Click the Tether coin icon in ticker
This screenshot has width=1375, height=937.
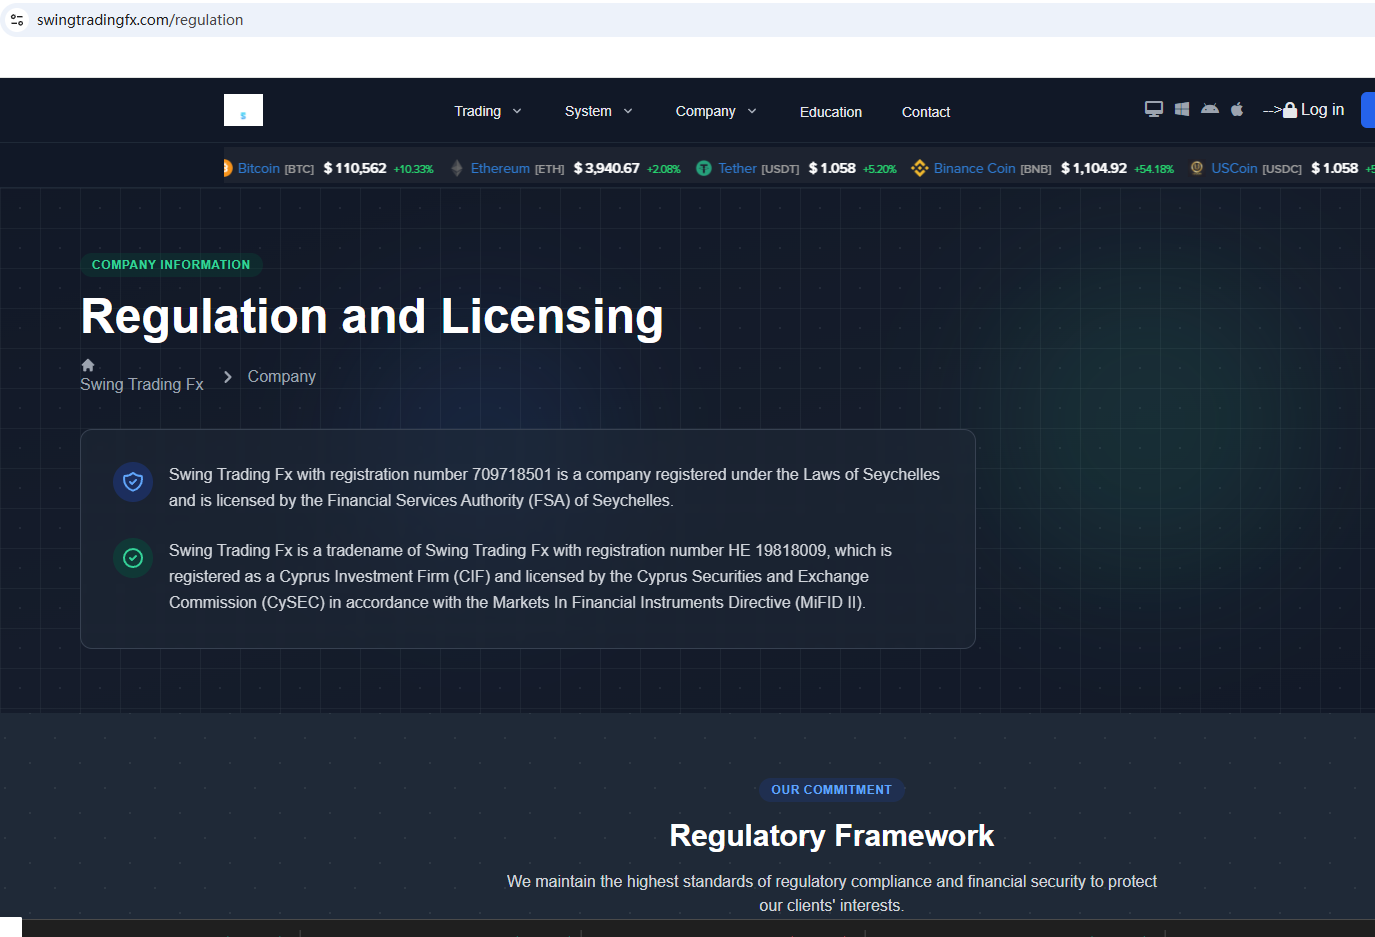coord(704,169)
